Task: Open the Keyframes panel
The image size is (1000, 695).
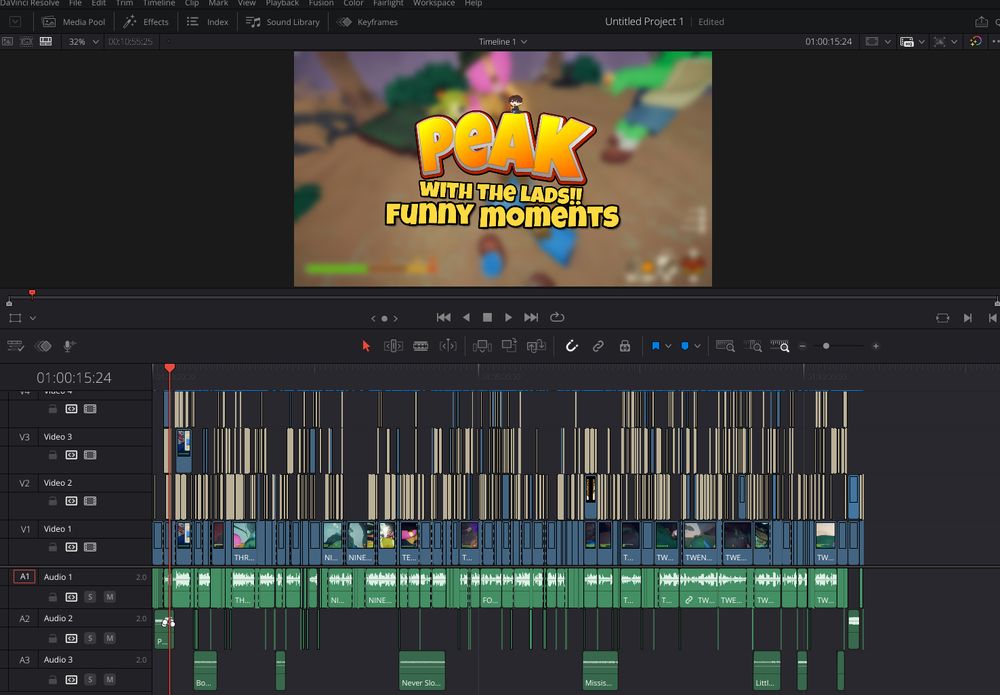Action: [x=367, y=22]
